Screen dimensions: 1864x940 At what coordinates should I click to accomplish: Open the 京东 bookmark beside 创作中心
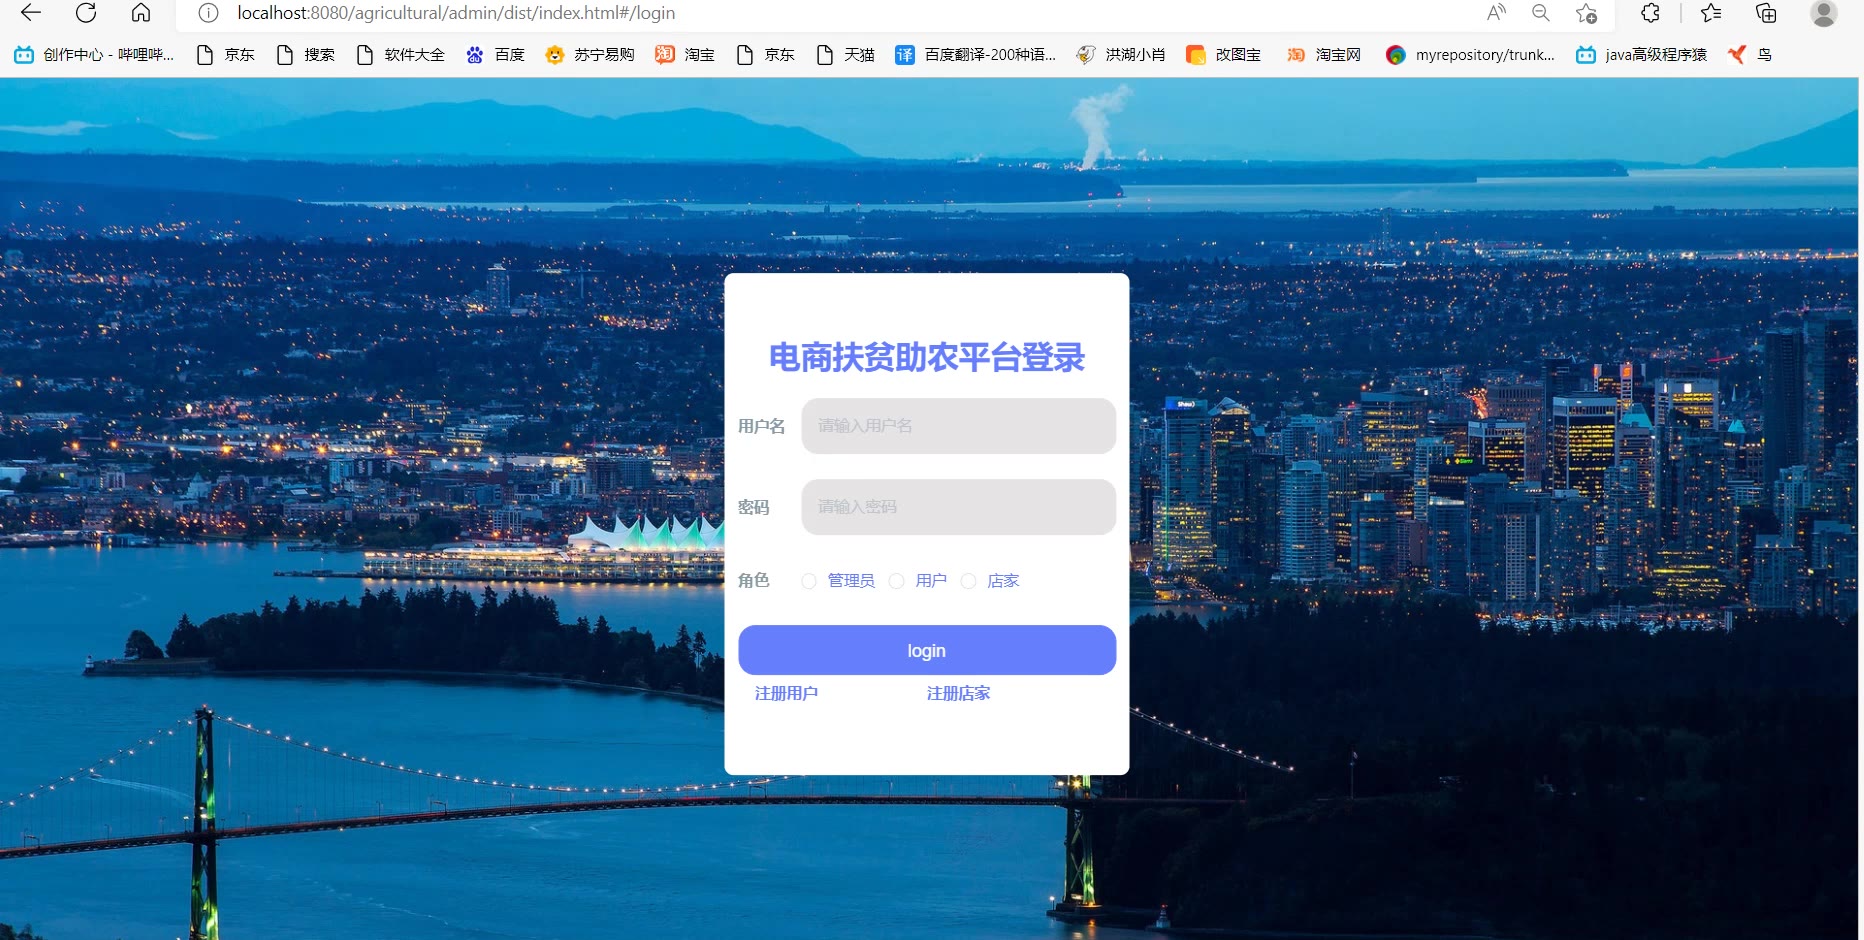225,55
